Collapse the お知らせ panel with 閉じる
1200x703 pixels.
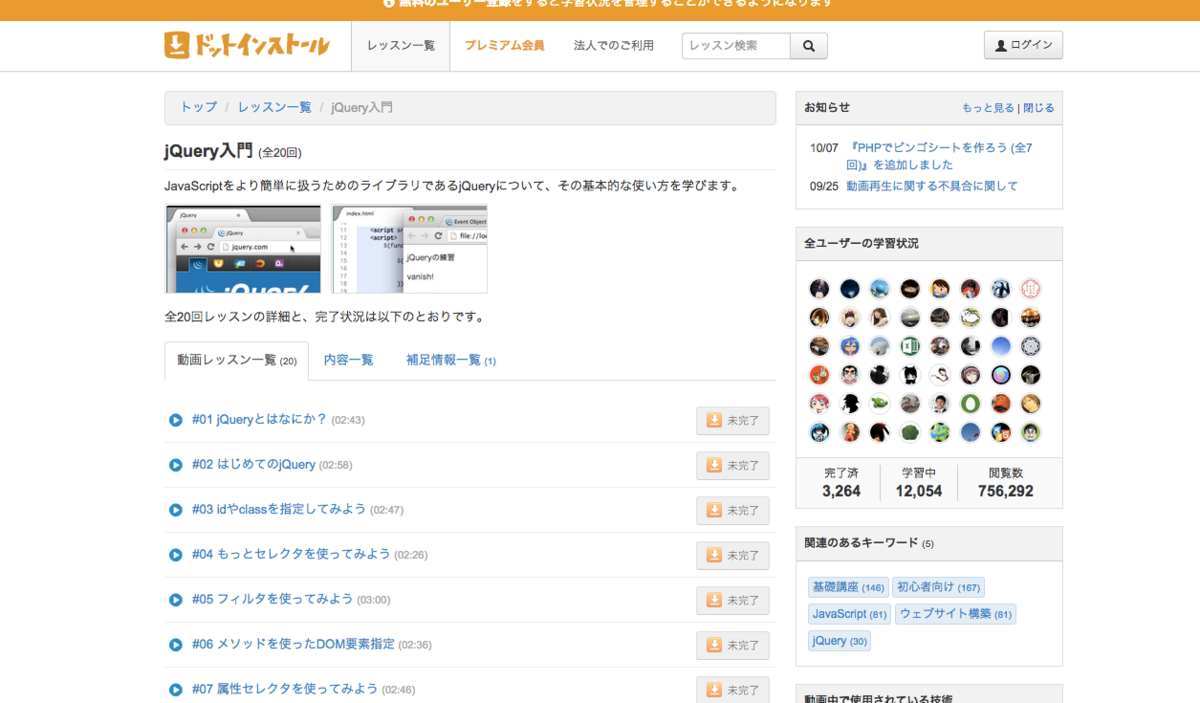(x=1039, y=108)
